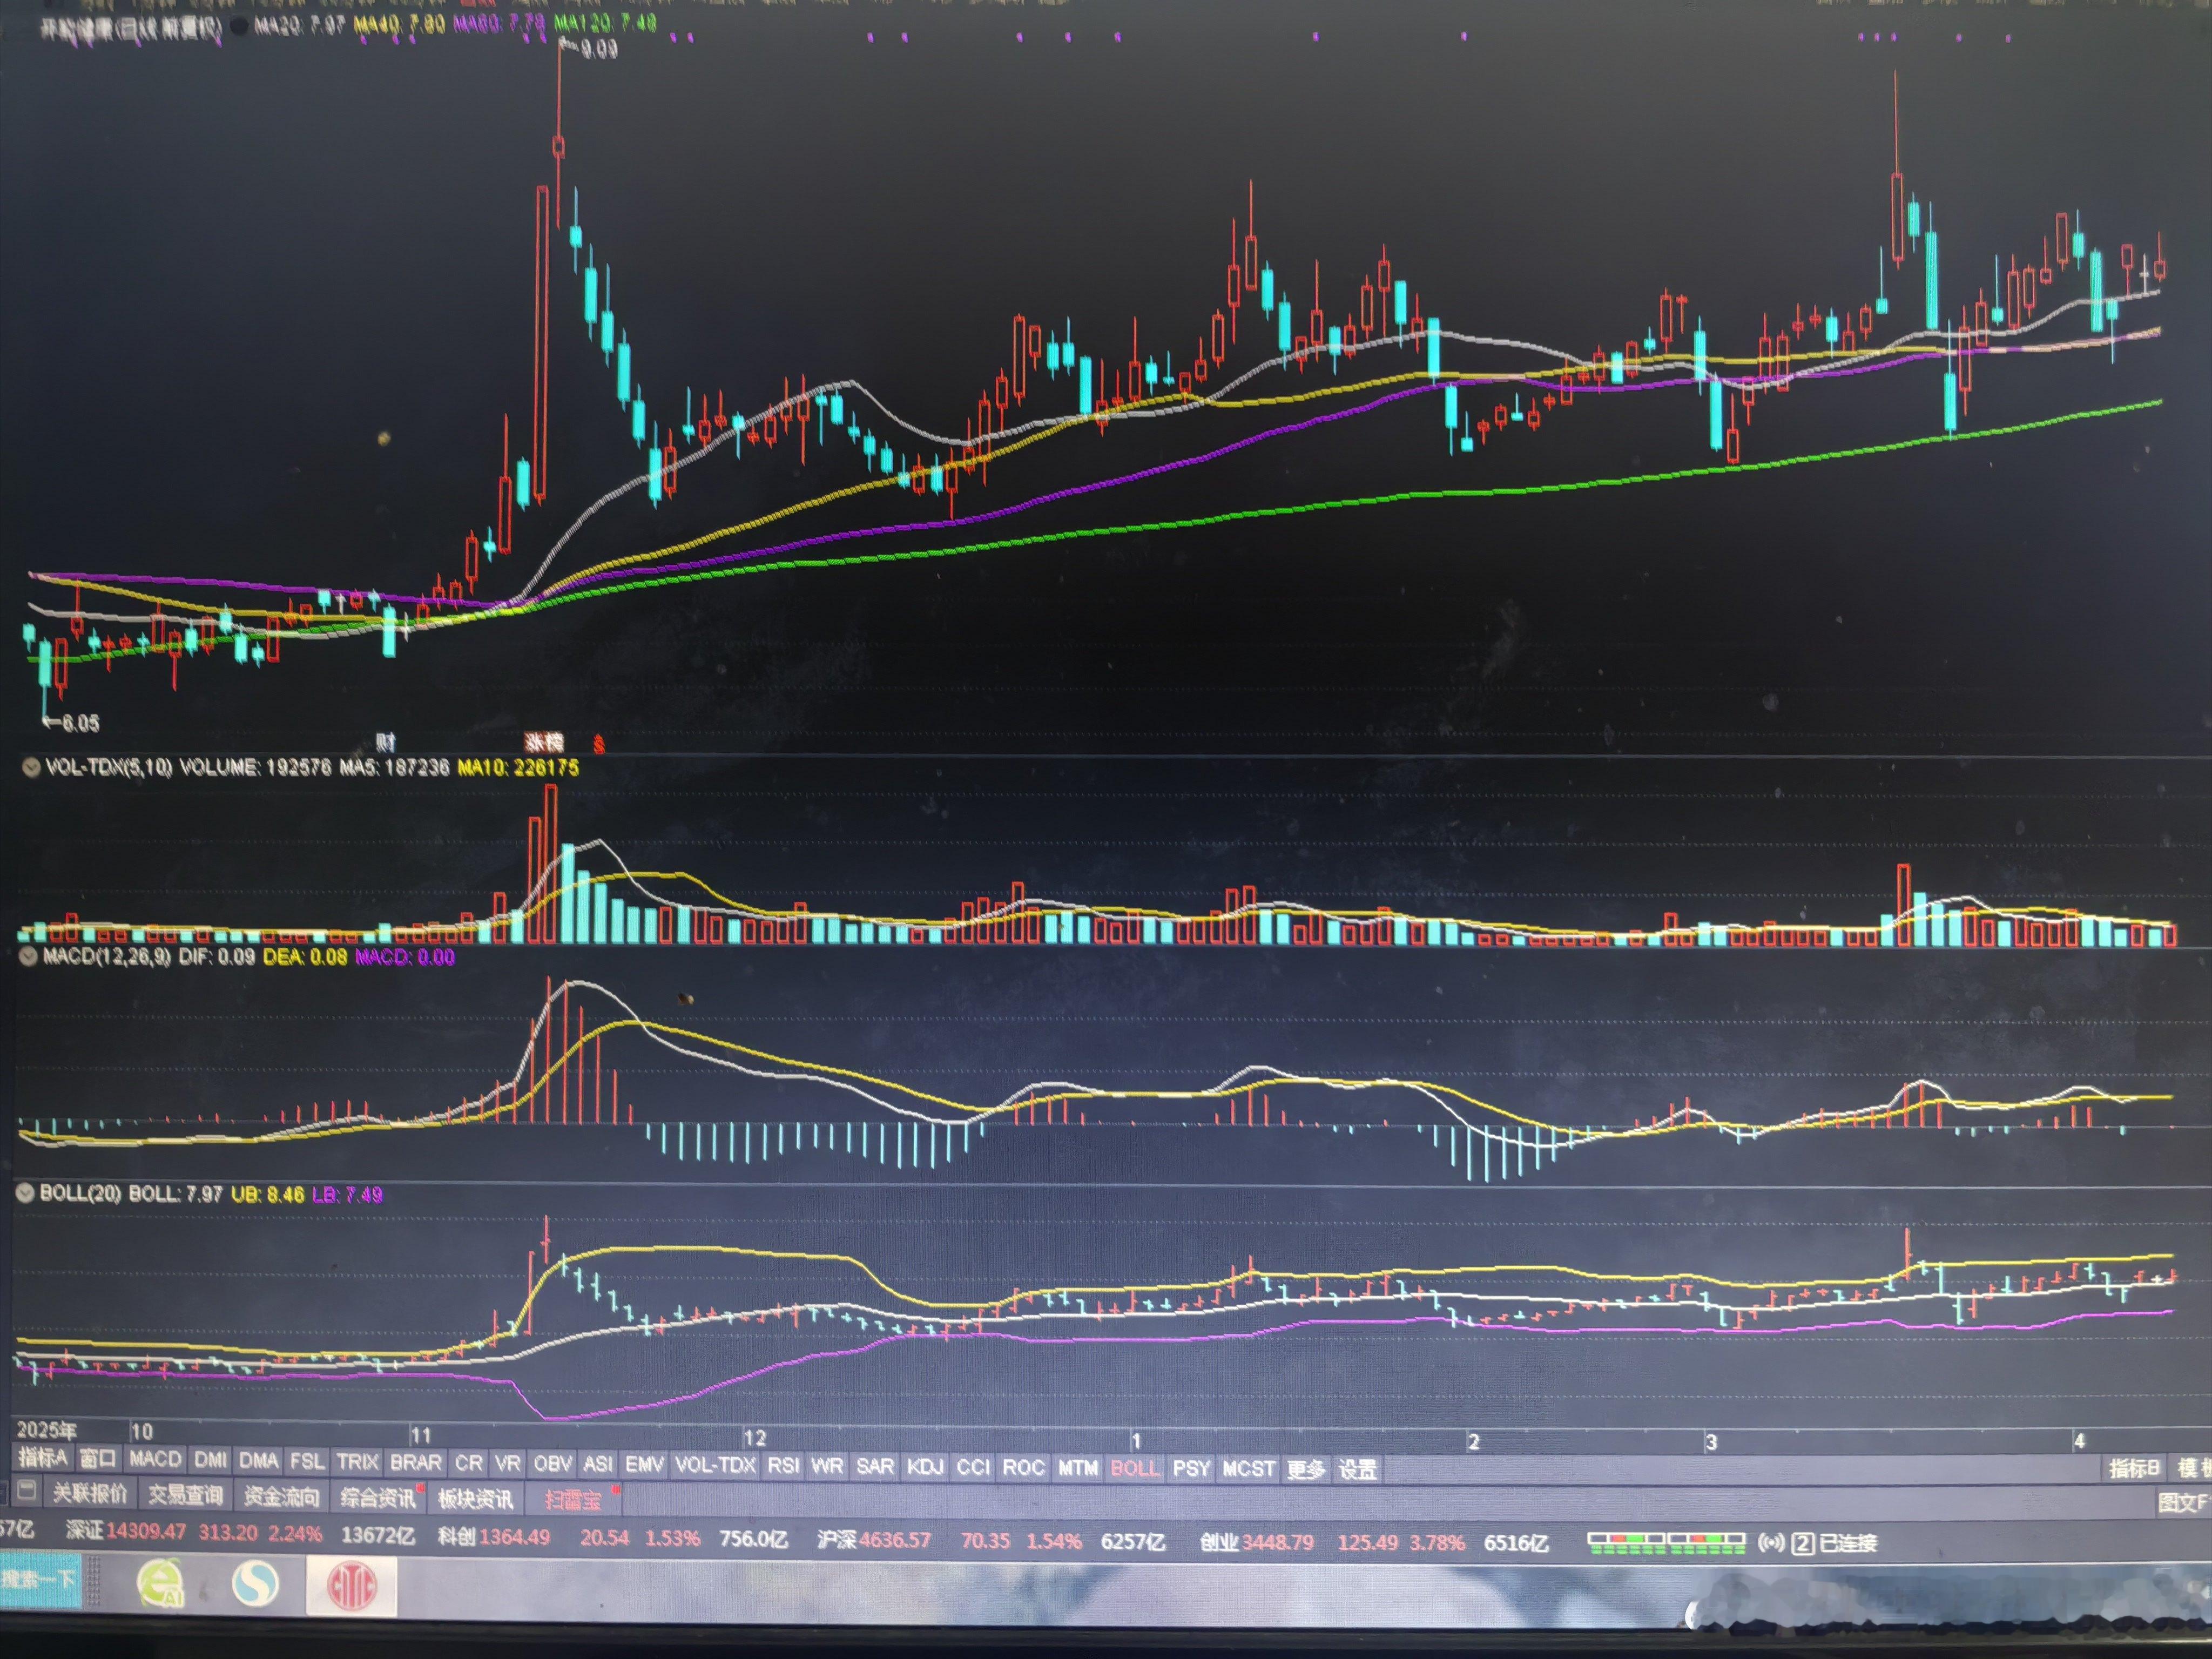
Task: Click the 搜索一下 search button on taskbar
Action: coord(38,1580)
